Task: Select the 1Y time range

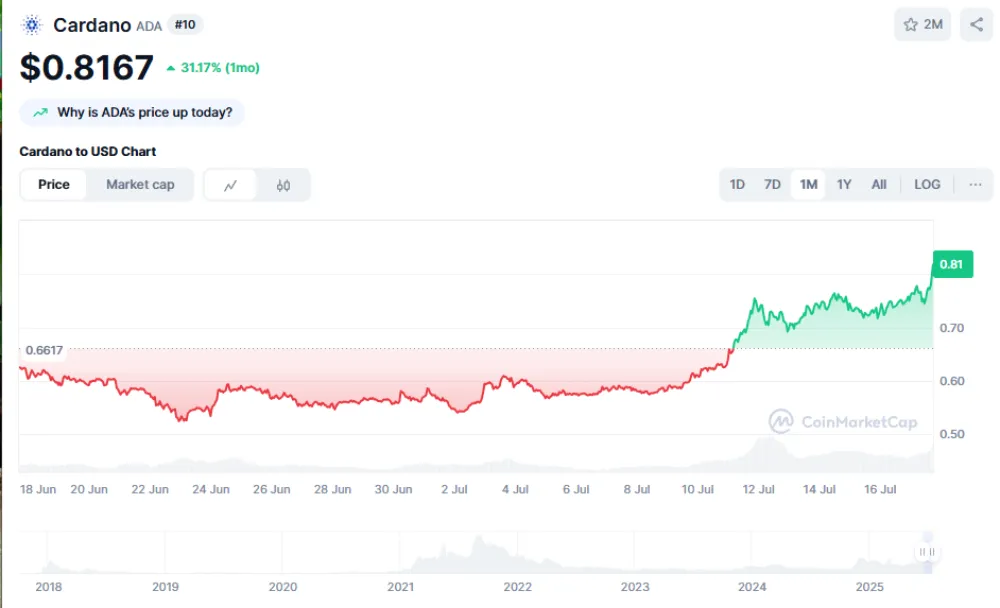Action: coord(844,185)
